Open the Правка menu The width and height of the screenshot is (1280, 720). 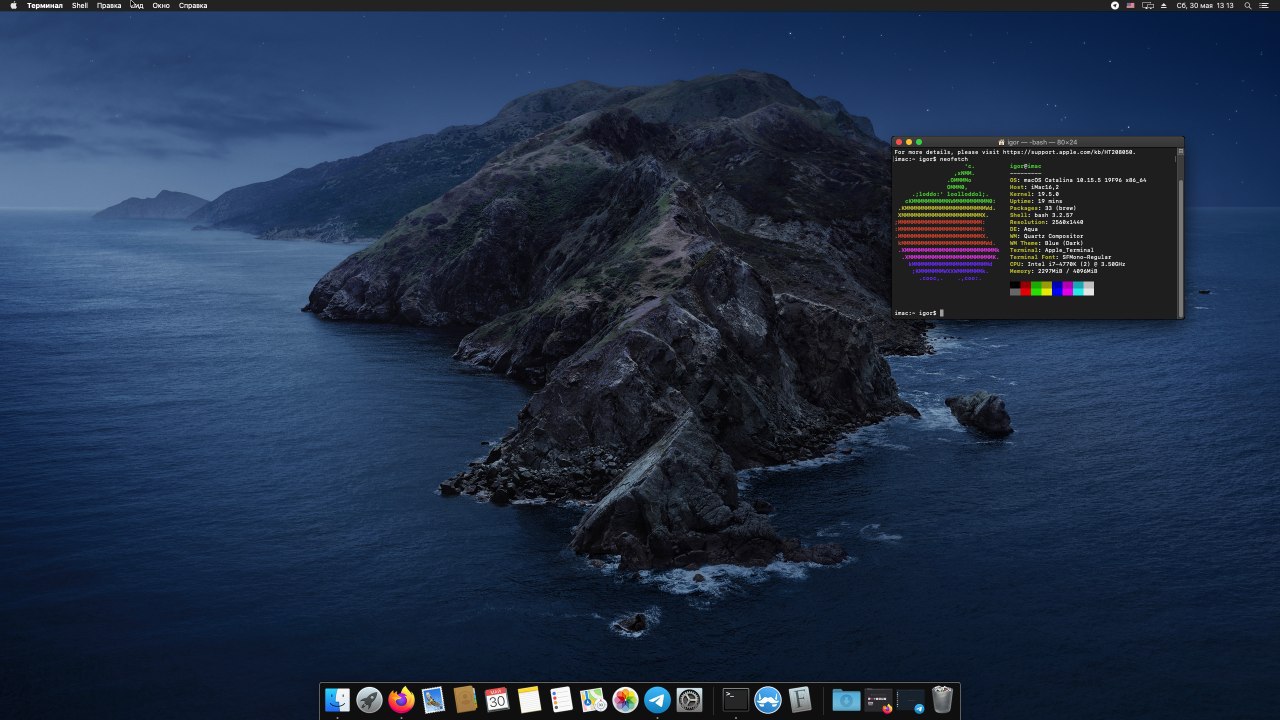pyautogui.click(x=109, y=5)
